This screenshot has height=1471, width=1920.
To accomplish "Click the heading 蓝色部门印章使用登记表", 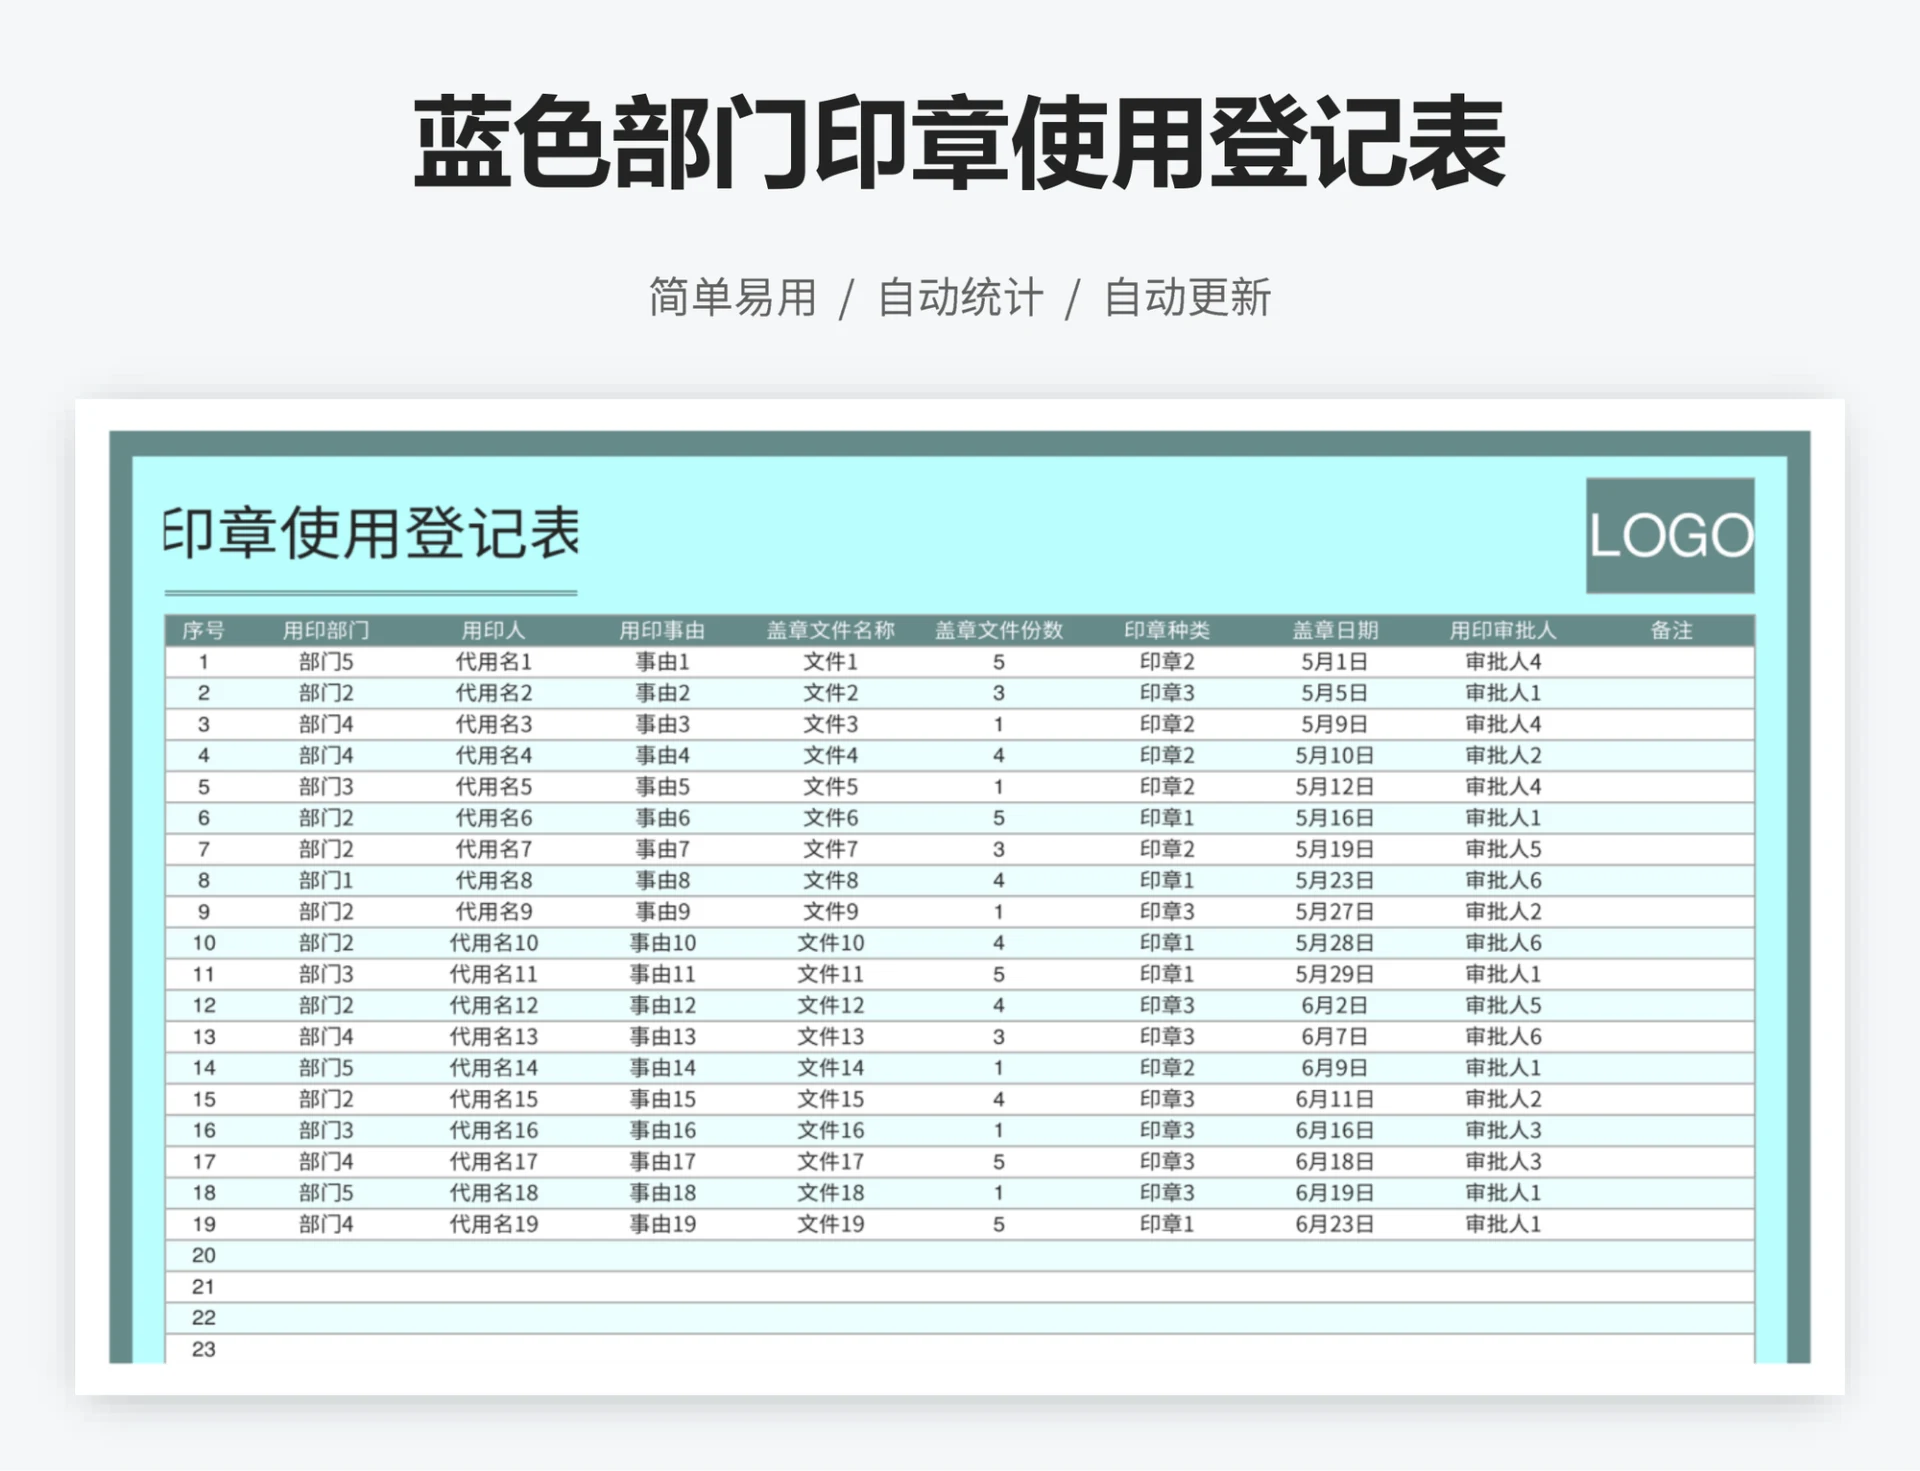I will 959,143.
